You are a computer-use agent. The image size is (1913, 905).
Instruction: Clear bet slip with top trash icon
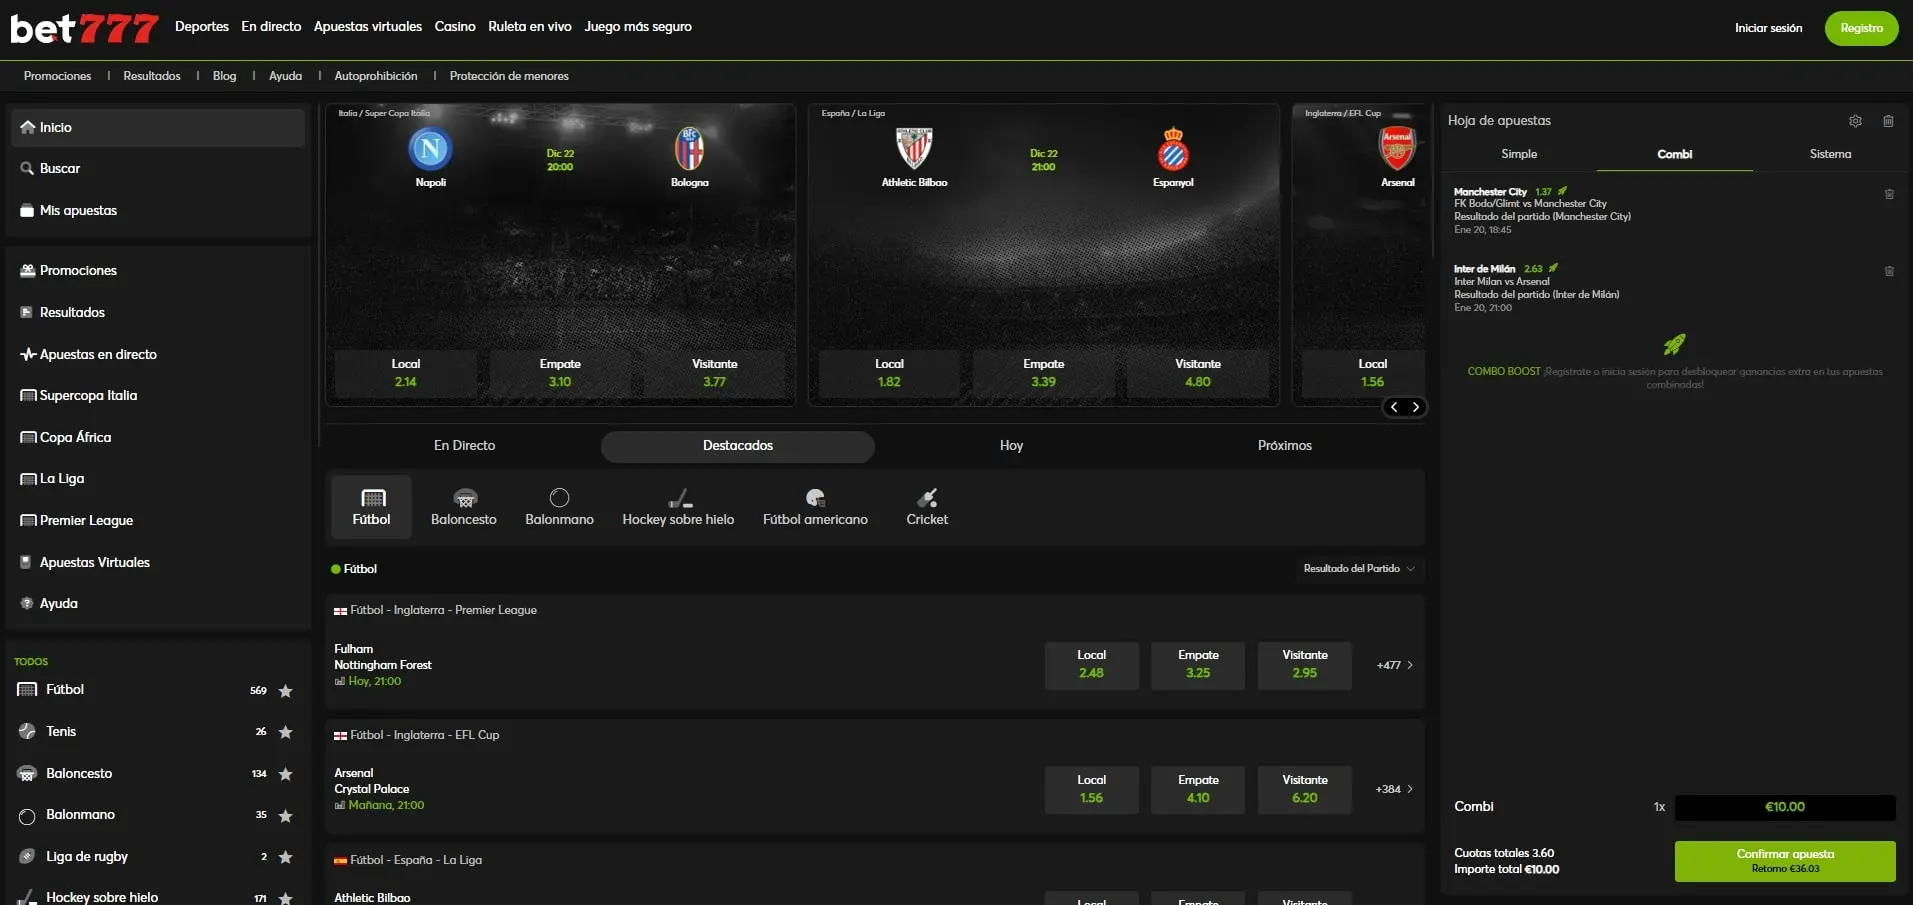coord(1888,121)
